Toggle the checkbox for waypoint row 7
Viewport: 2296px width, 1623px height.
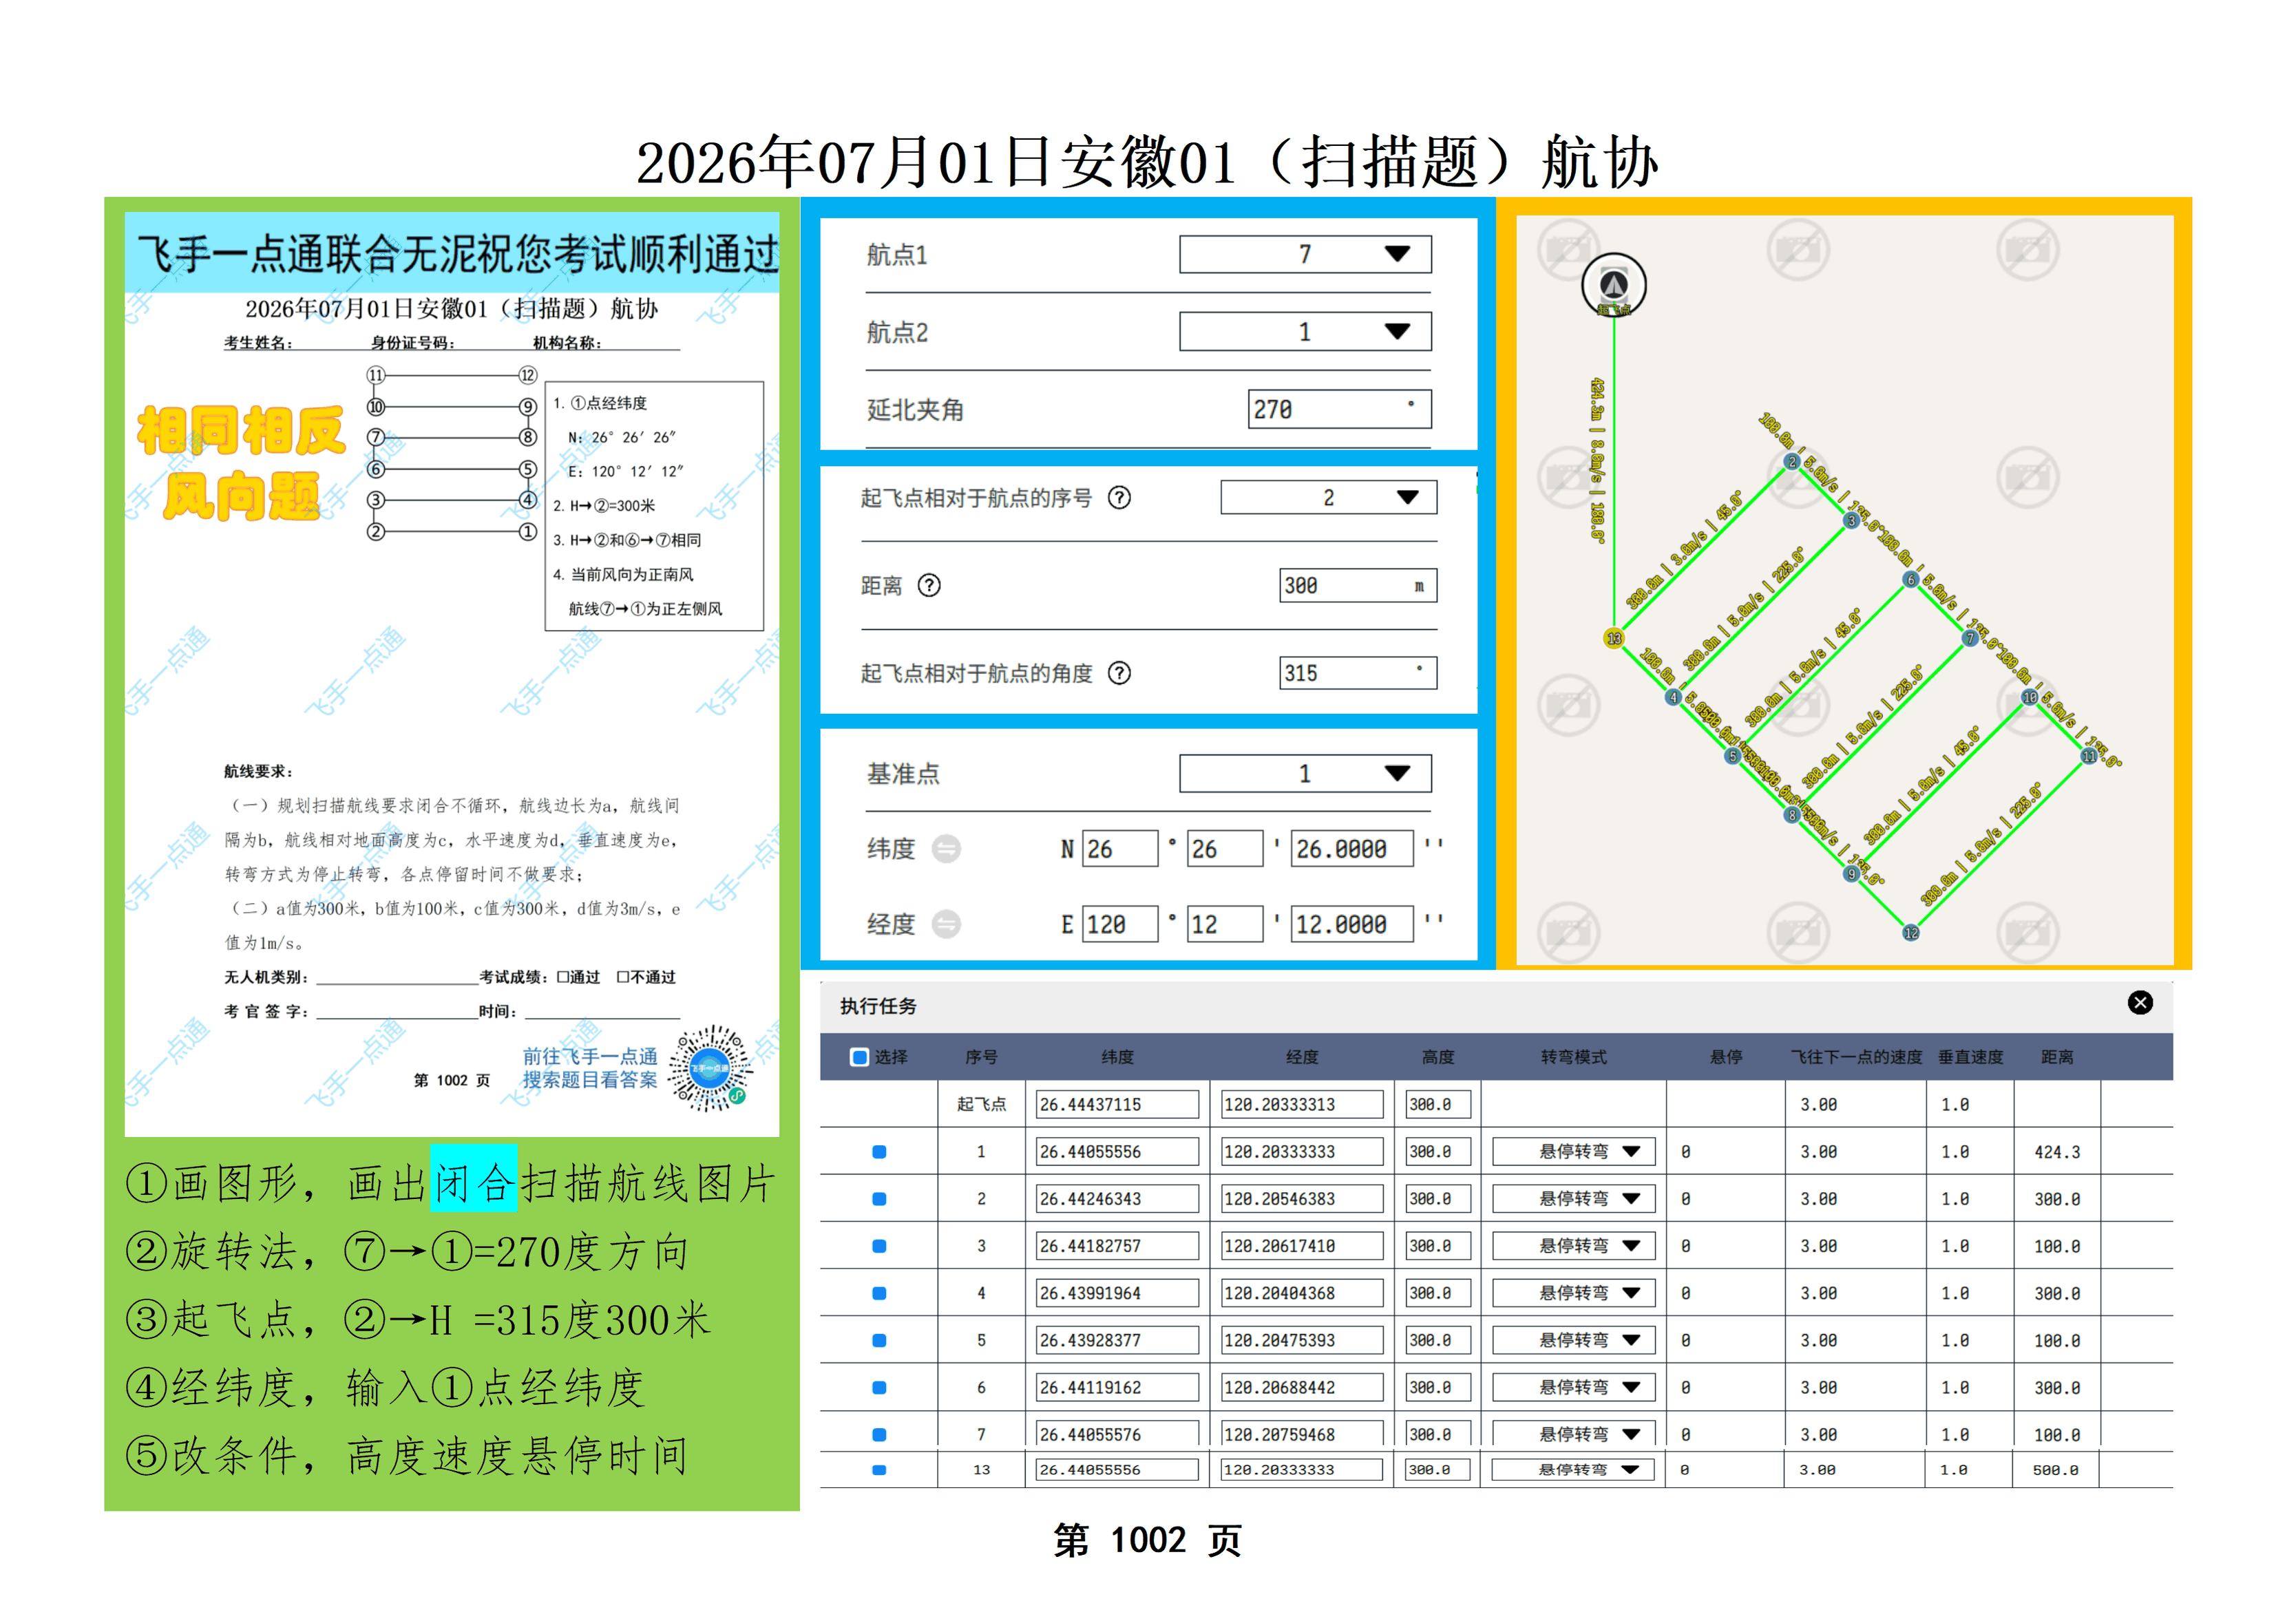click(879, 1434)
